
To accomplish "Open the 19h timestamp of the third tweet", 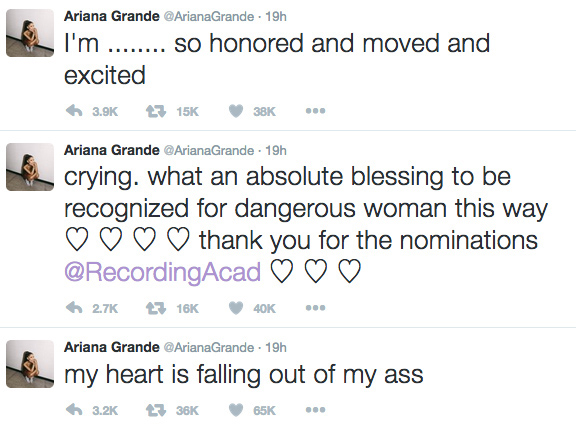I will pos(276,347).
